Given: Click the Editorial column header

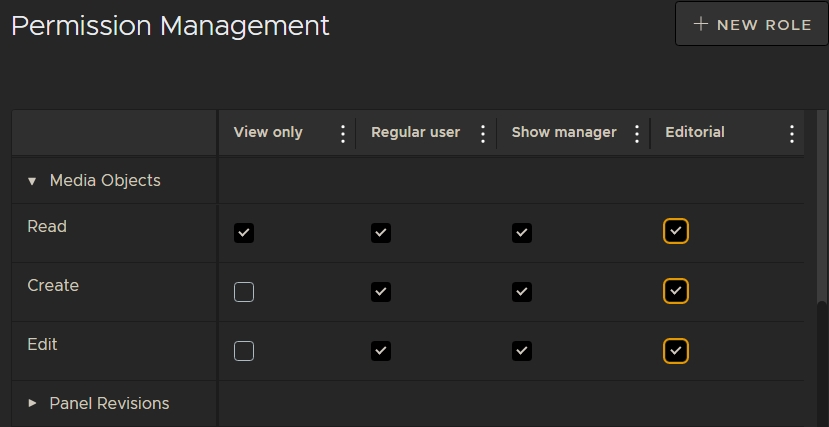Looking at the screenshot, I should click(695, 133).
